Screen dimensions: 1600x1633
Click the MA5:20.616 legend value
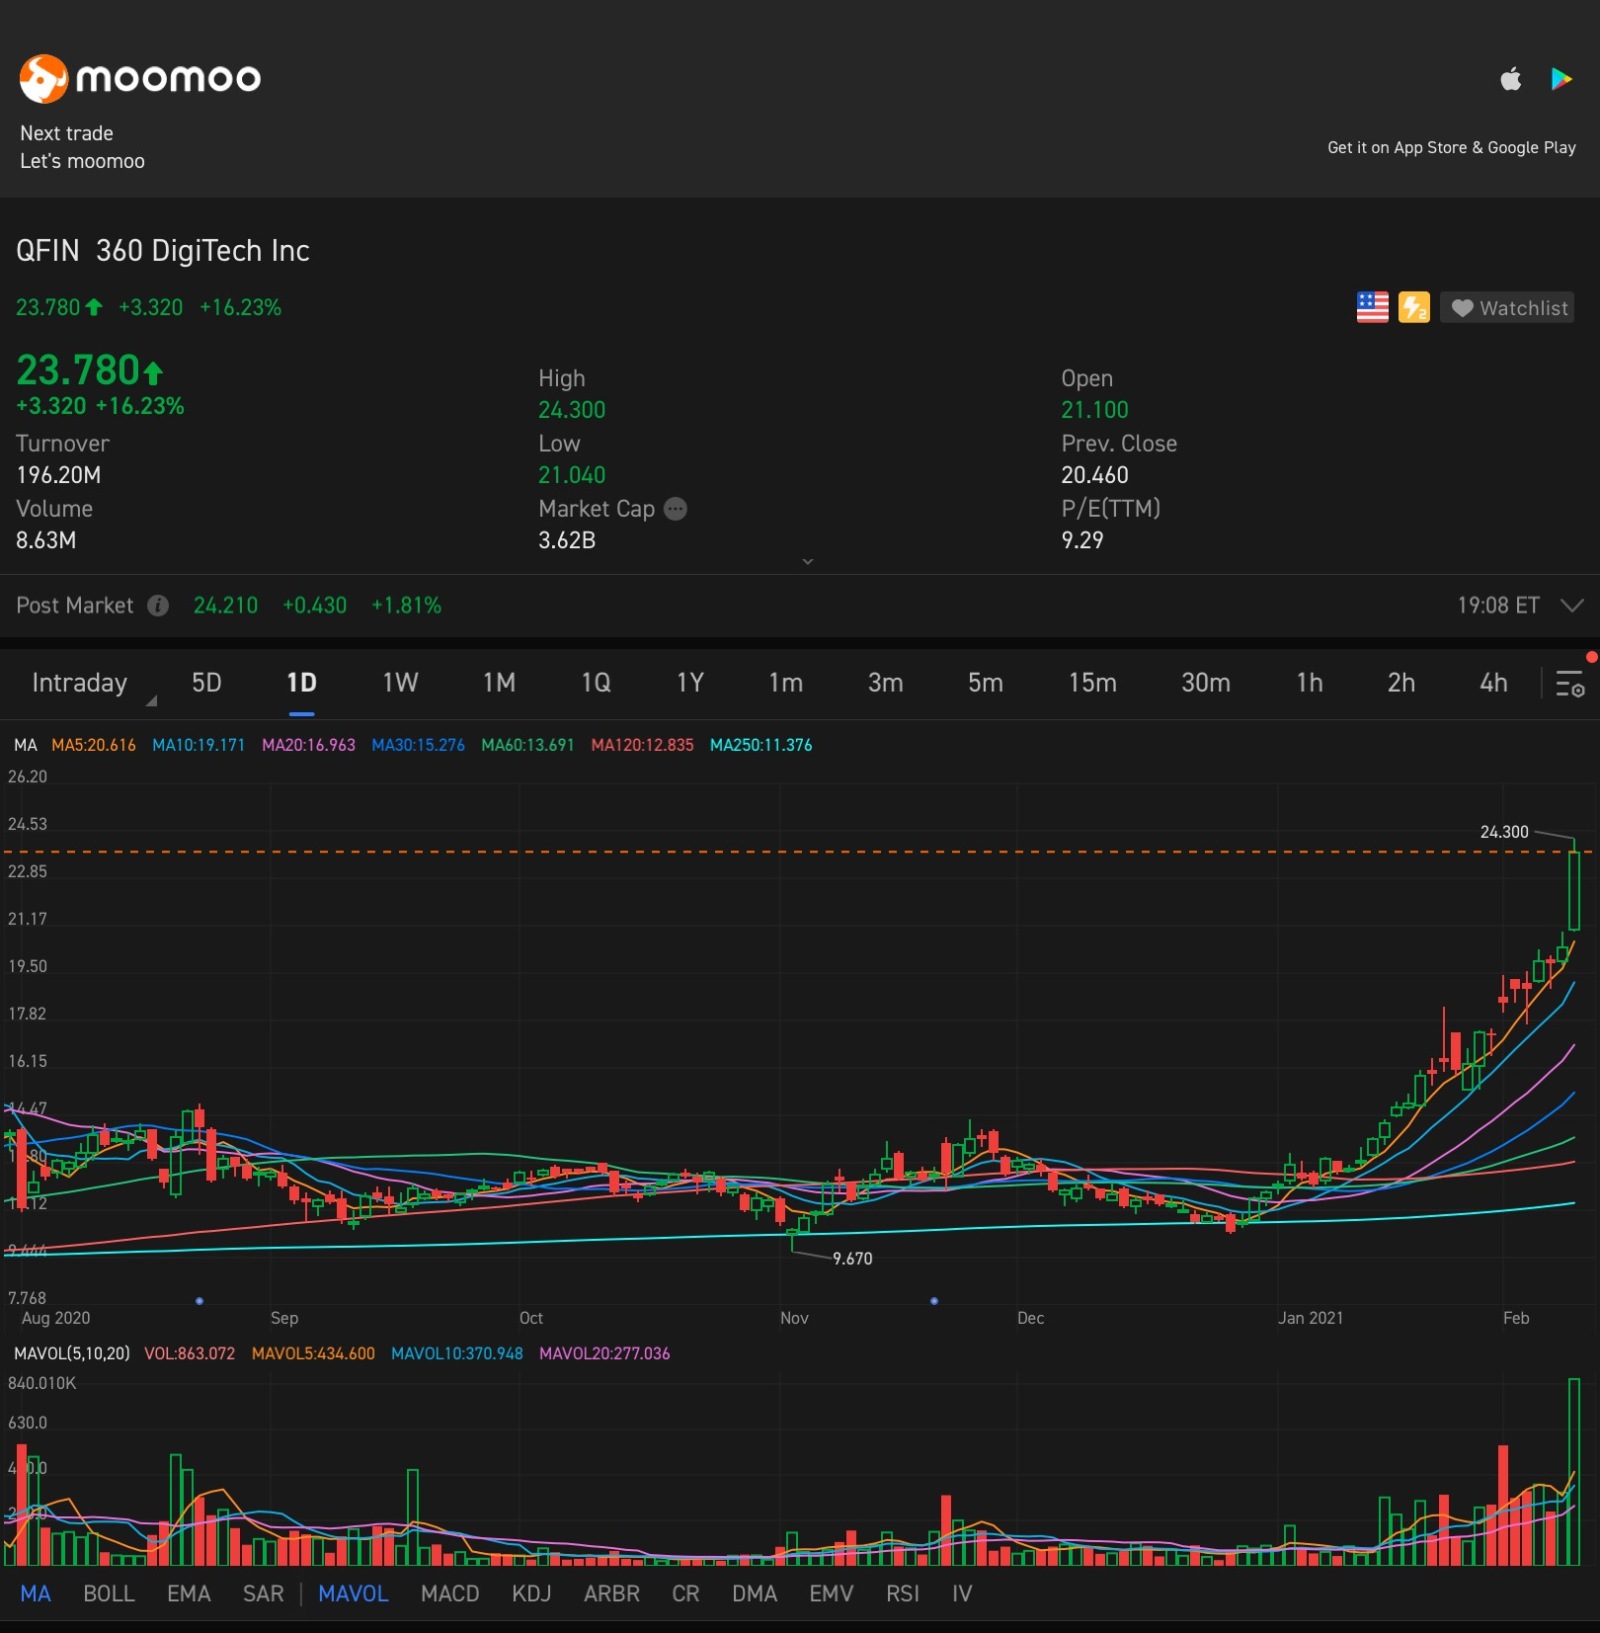coord(93,745)
